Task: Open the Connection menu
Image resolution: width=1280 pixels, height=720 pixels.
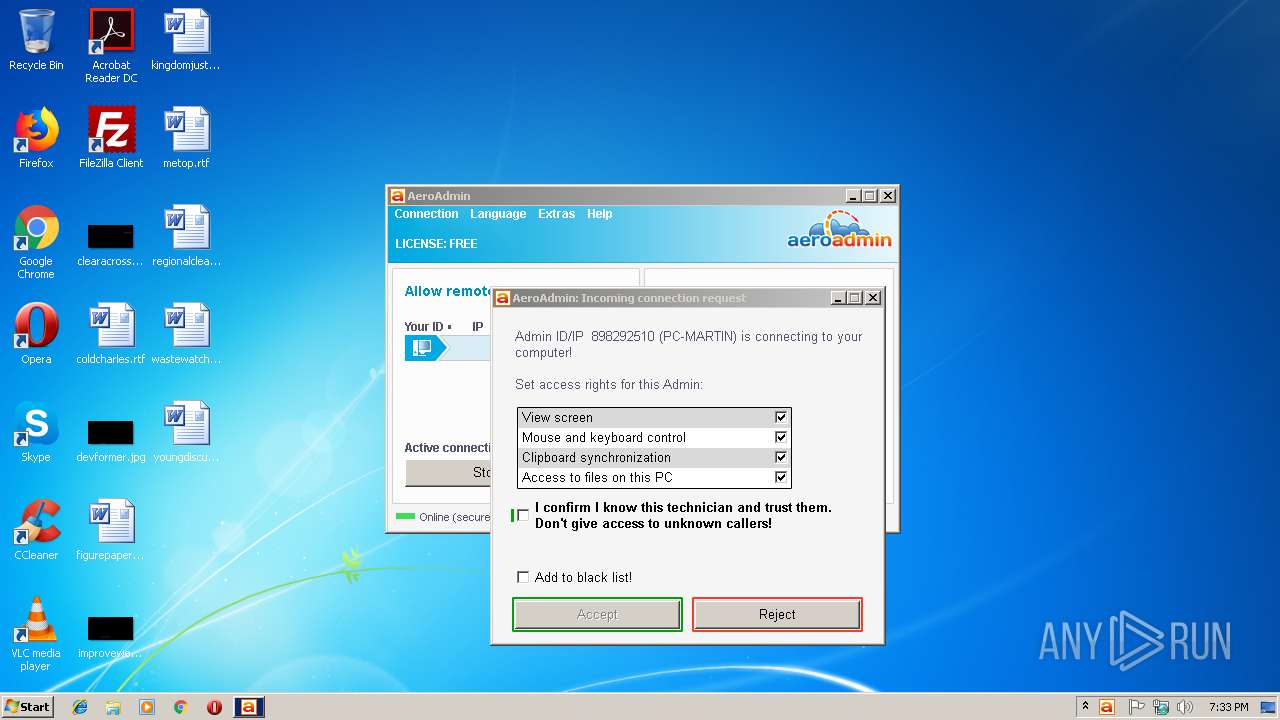Action: click(426, 214)
